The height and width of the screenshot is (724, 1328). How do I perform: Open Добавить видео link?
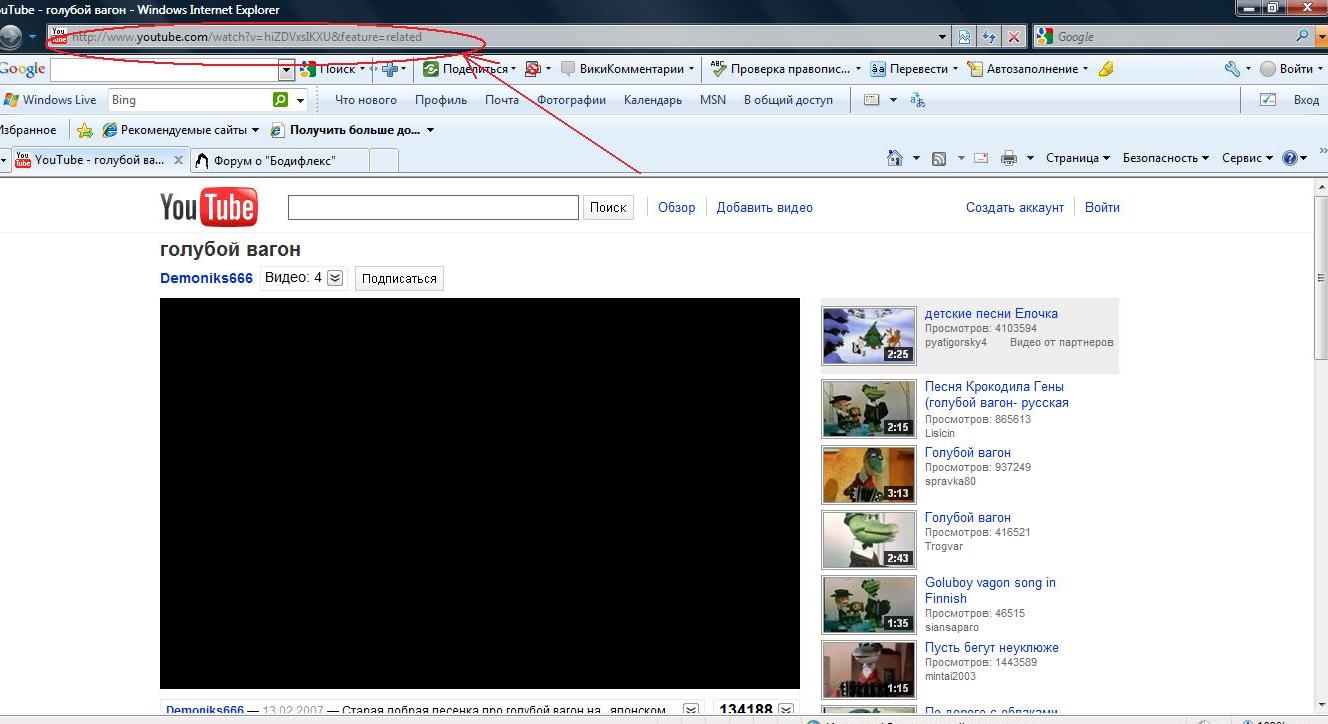[x=765, y=208]
